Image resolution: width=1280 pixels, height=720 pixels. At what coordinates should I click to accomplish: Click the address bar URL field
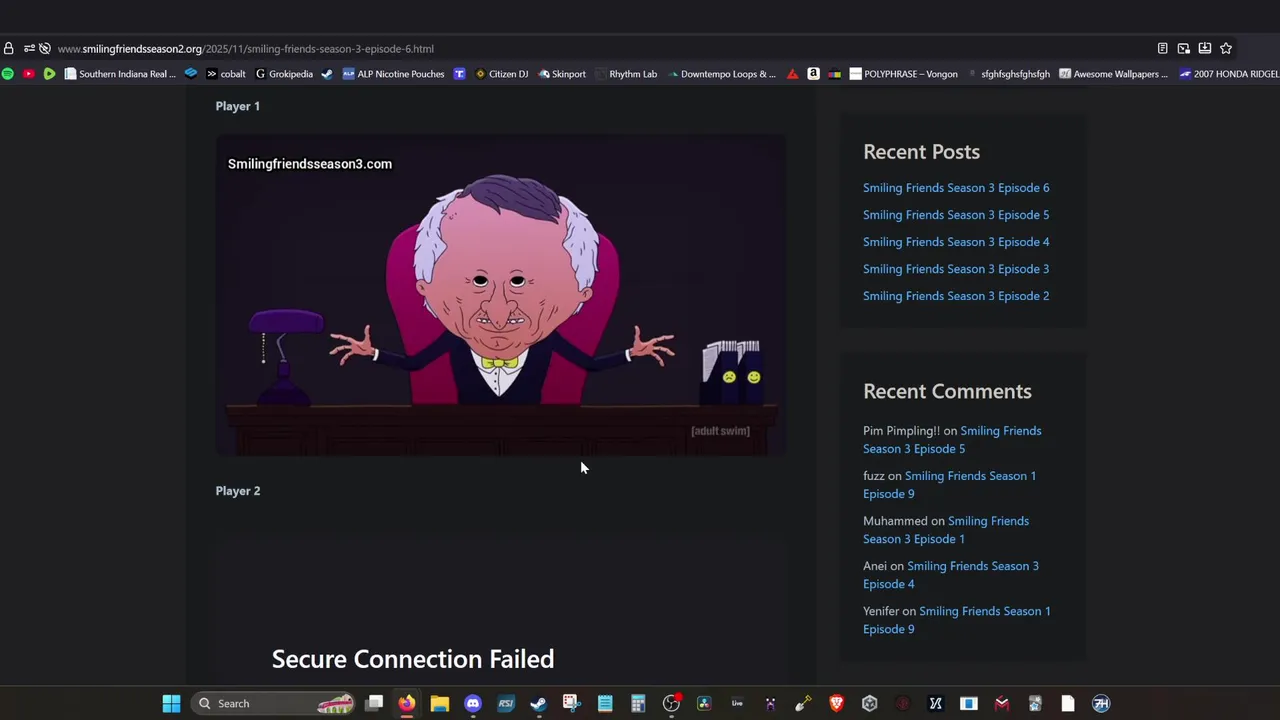[x=600, y=48]
